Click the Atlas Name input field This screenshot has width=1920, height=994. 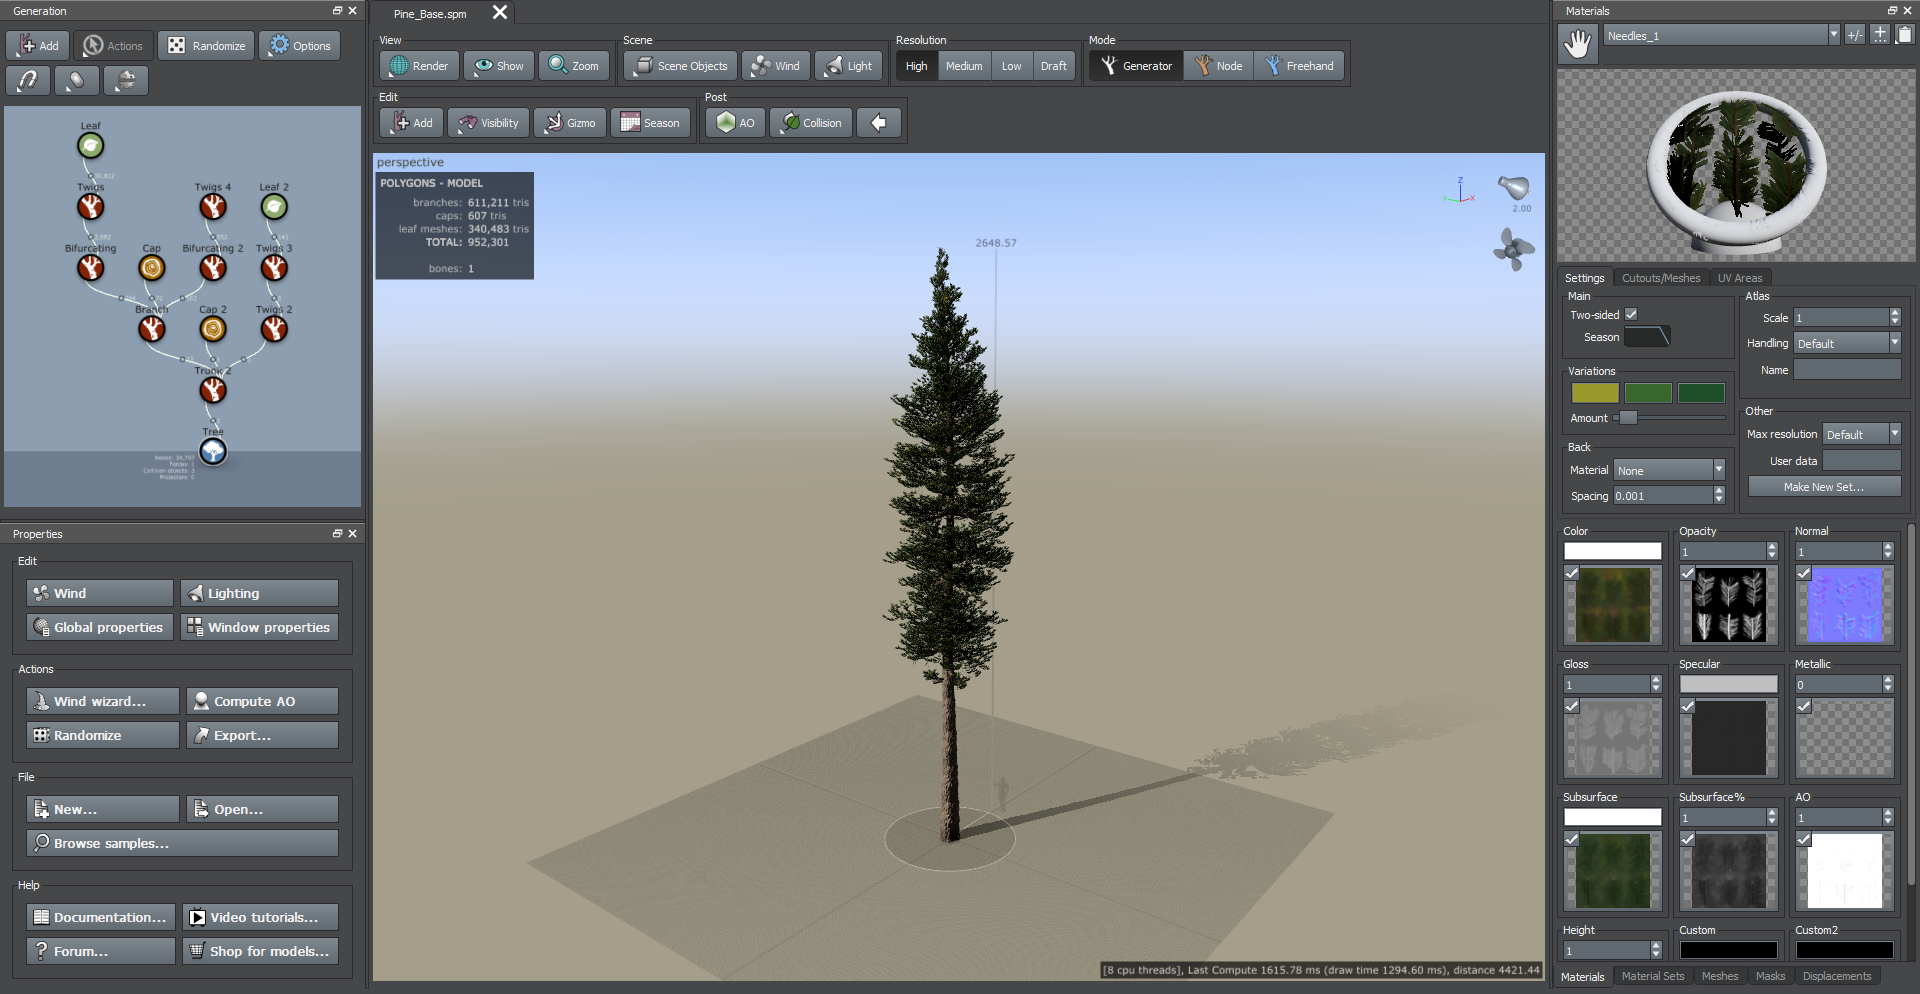(x=1847, y=370)
